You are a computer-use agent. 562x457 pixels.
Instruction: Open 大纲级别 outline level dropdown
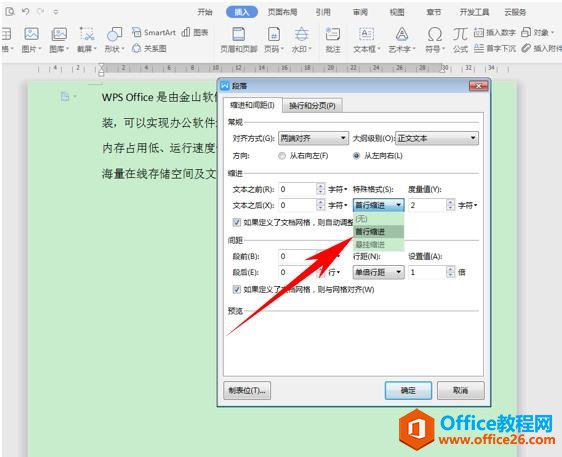pos(437,138)
